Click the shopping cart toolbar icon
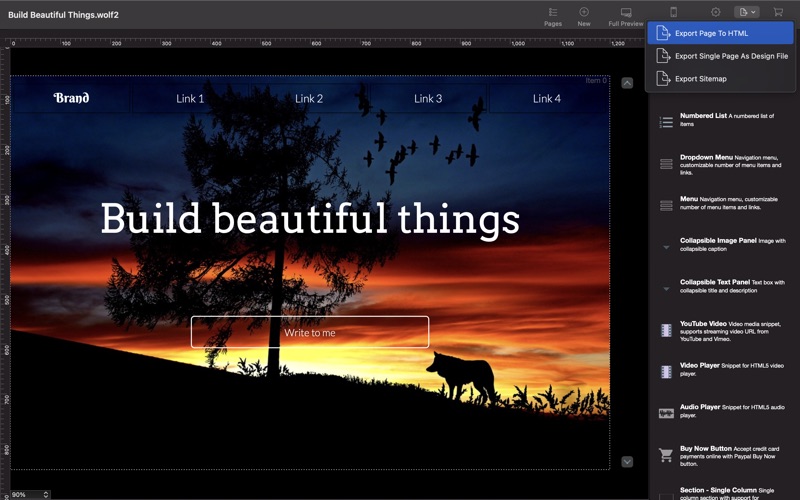This screenshot has width=800, height=500. (x=778, y=12)
